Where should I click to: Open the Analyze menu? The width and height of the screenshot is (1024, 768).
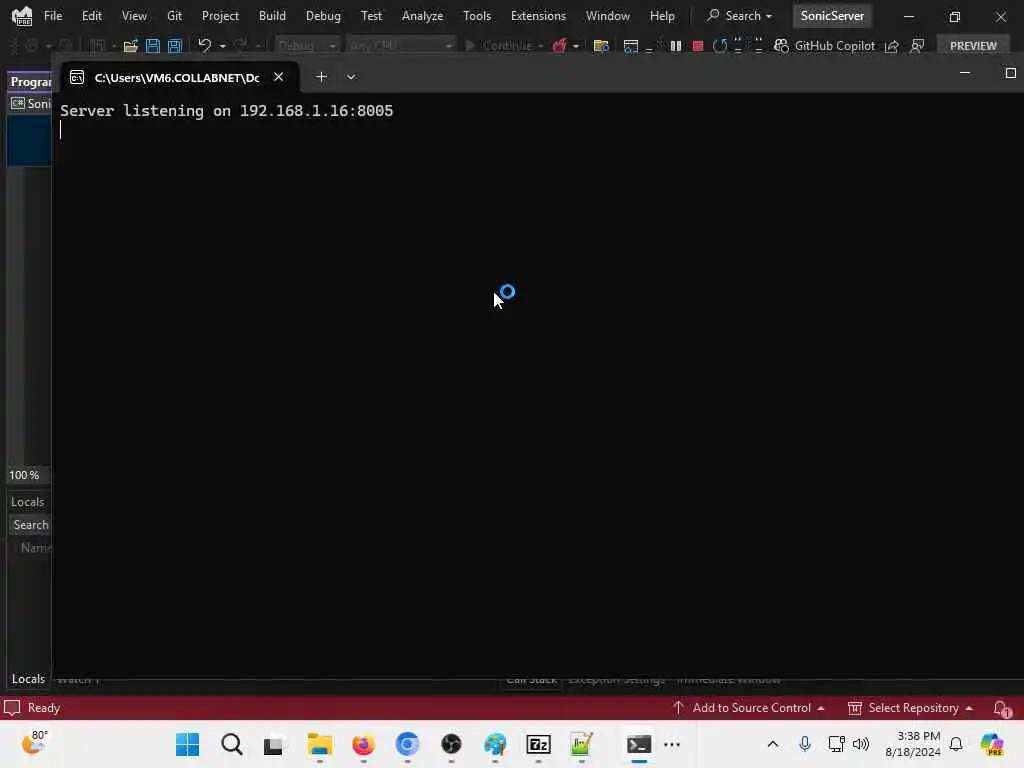(423, 16)
